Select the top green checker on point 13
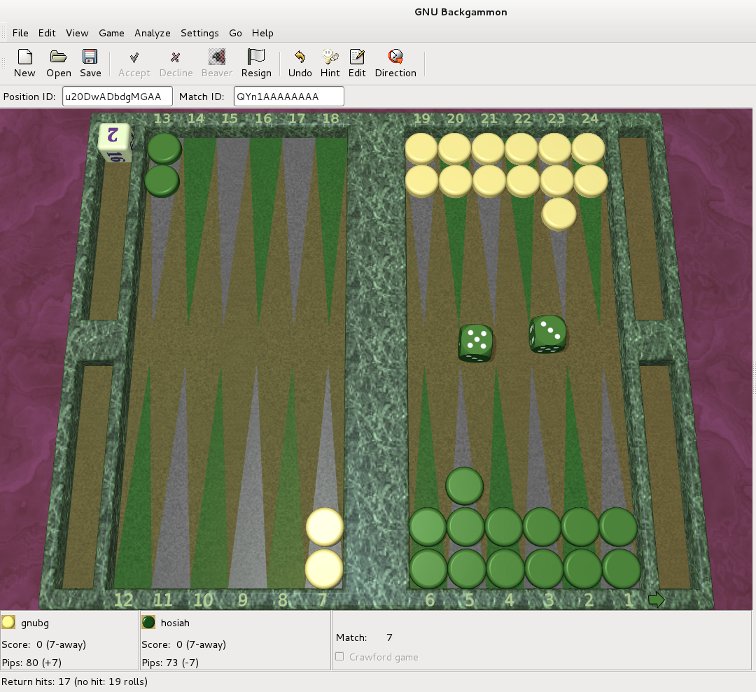756x692 pixels. tap(164, 149)
